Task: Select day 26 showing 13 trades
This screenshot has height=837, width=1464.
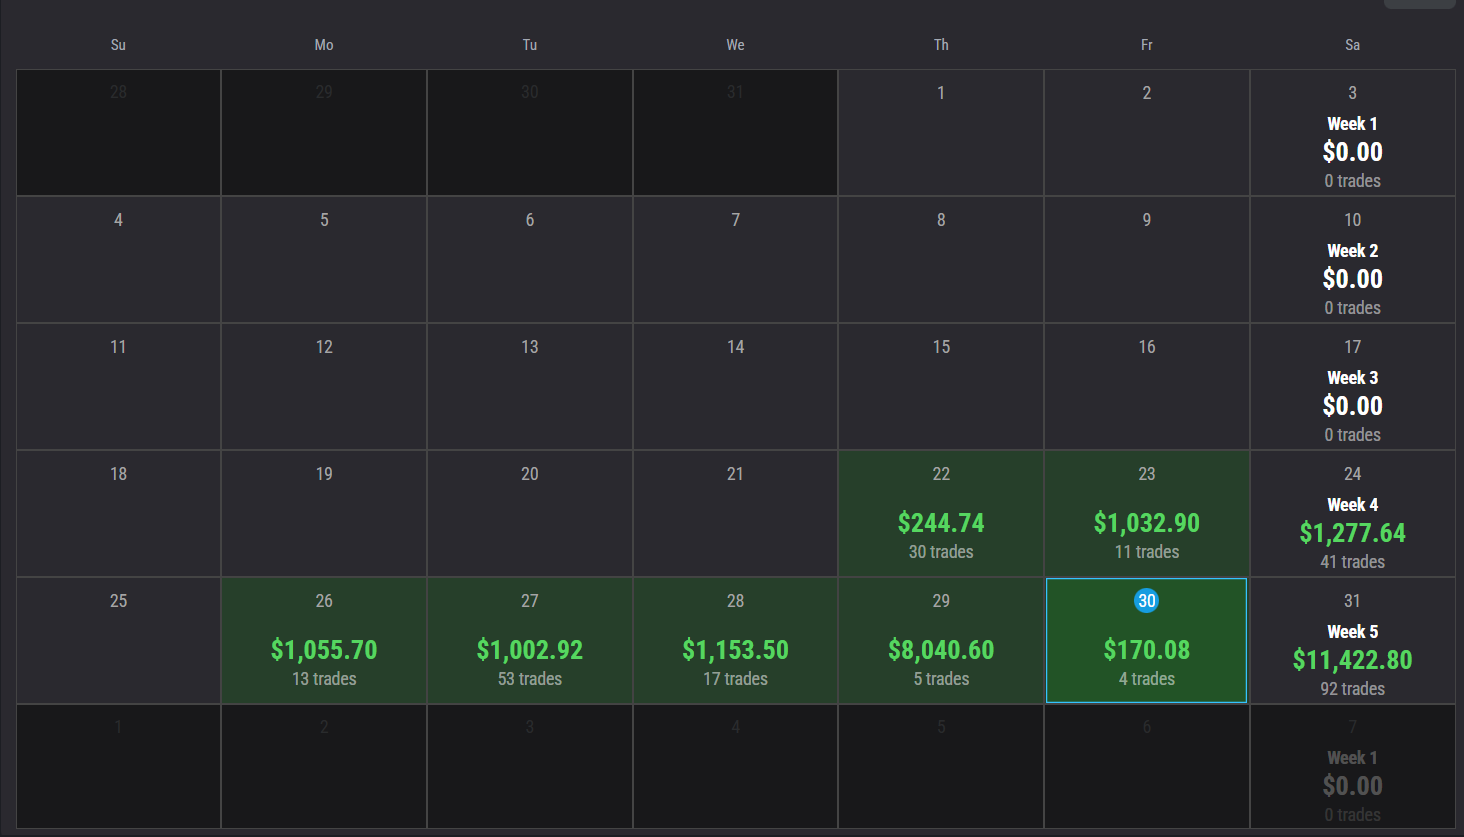Action: click(x=324, y=641)
